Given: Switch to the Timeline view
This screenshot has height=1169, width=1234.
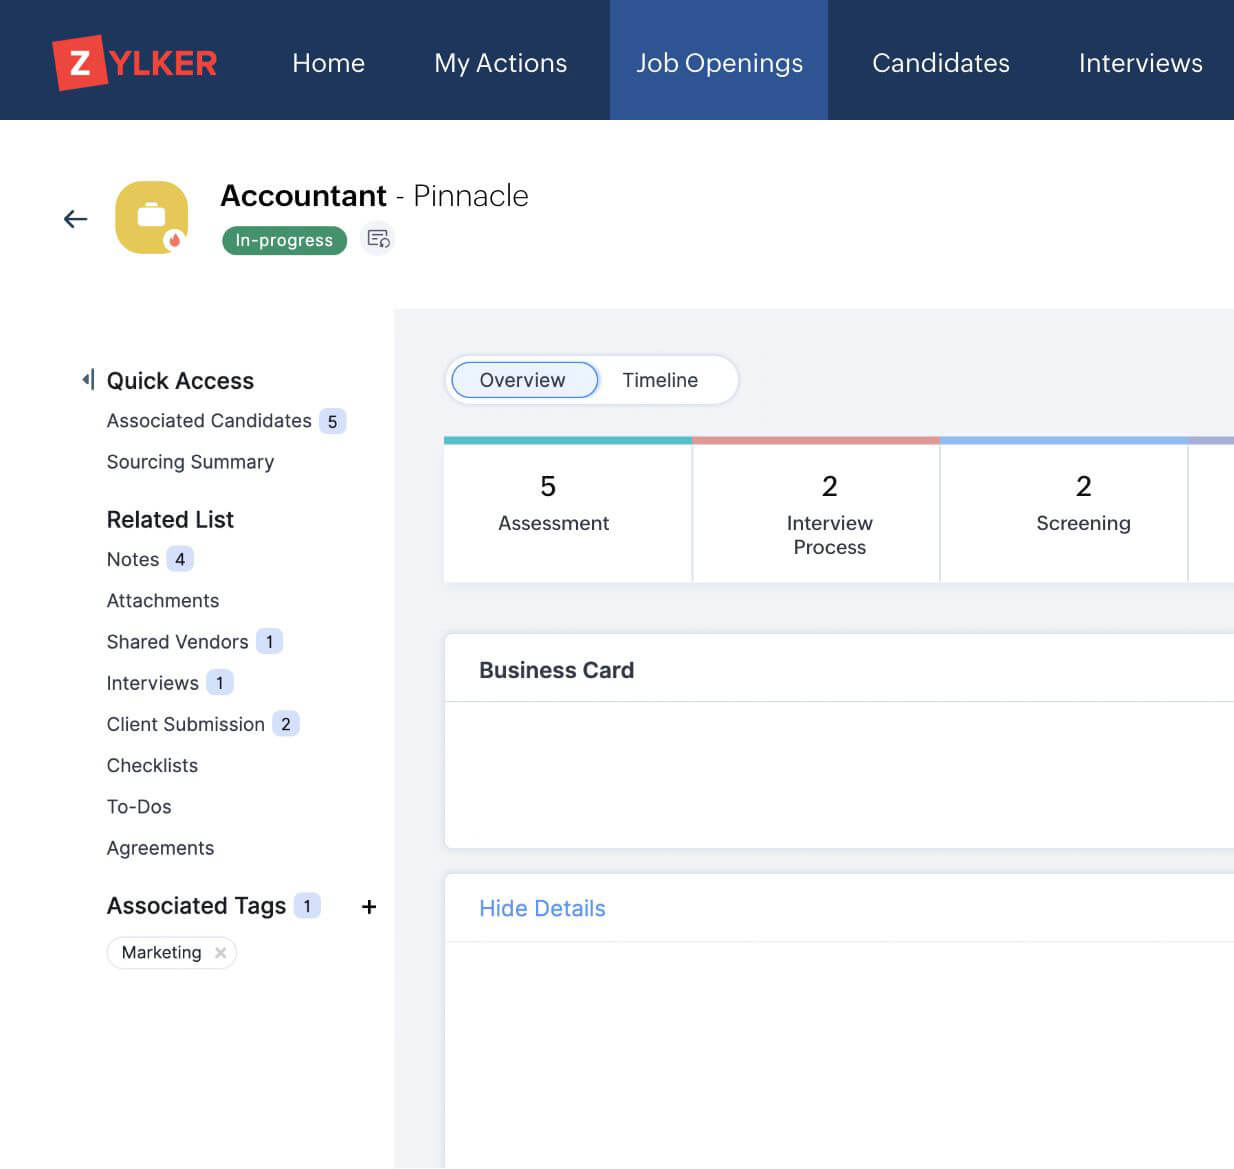Looking at the screenshot, I should point(660,380).
